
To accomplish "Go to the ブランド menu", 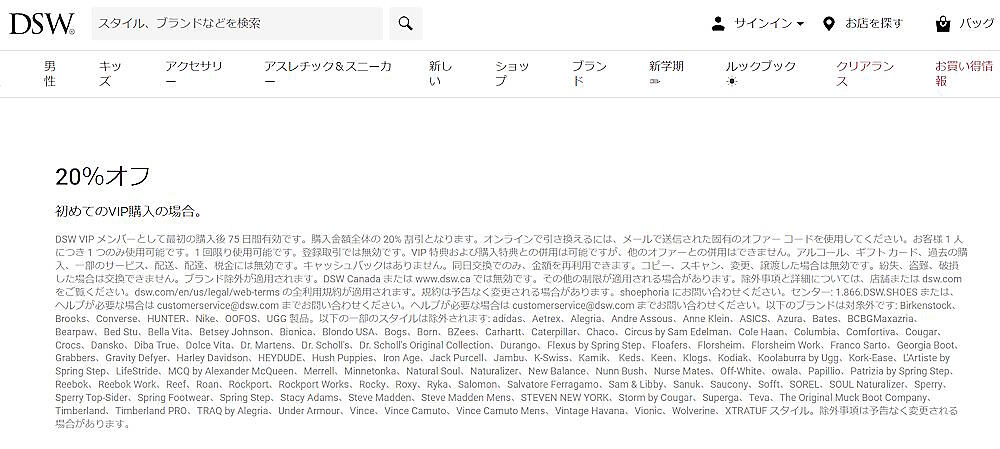I will click(589, 73).
